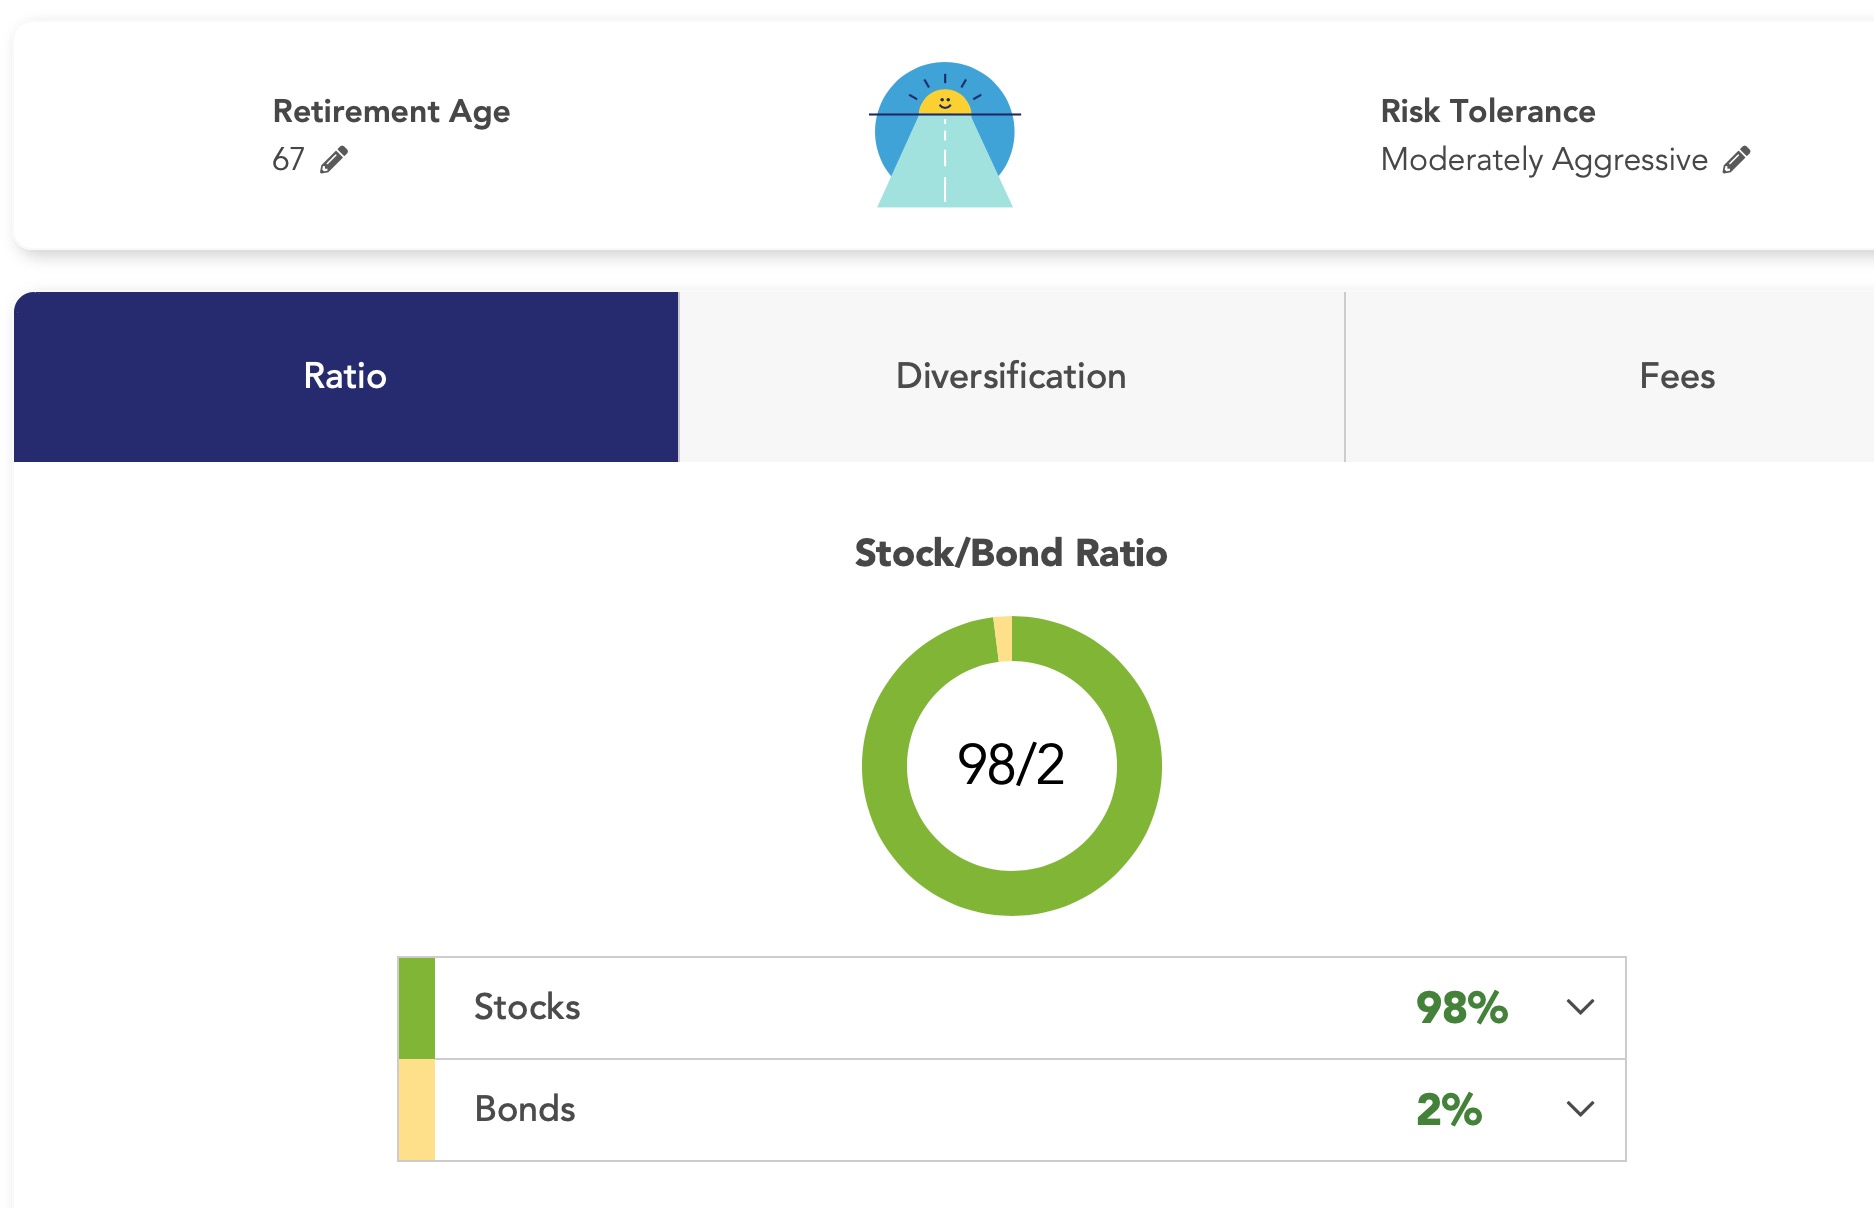Open the Diversification tab
Viewport: 1874px width, 1208px height.
pos(1011,377)
